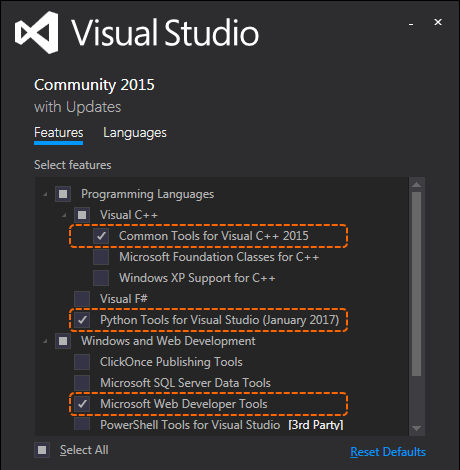
Task: Click 'PowerShell Tools for Visual Studio' text
Action: tap(190, 425)
